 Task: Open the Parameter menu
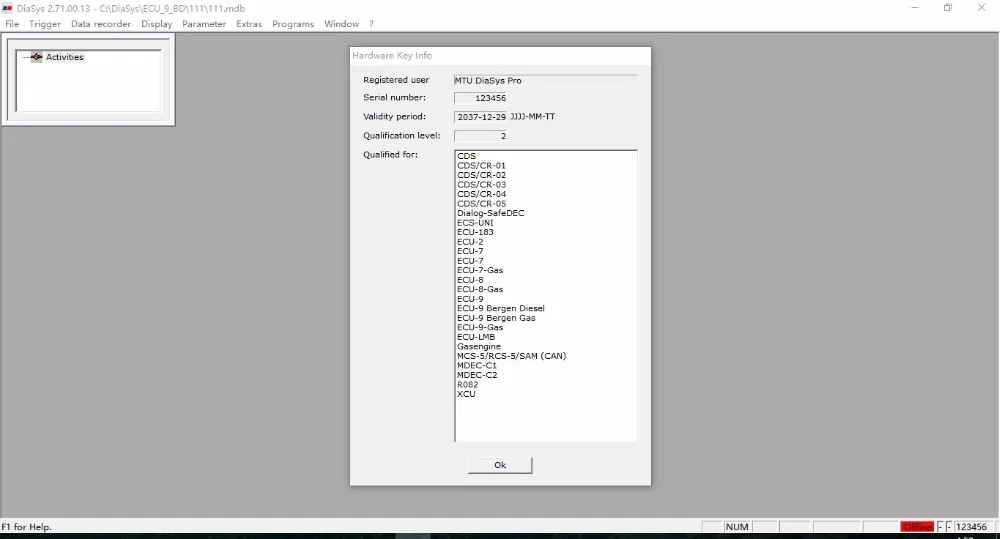point(204,24)
